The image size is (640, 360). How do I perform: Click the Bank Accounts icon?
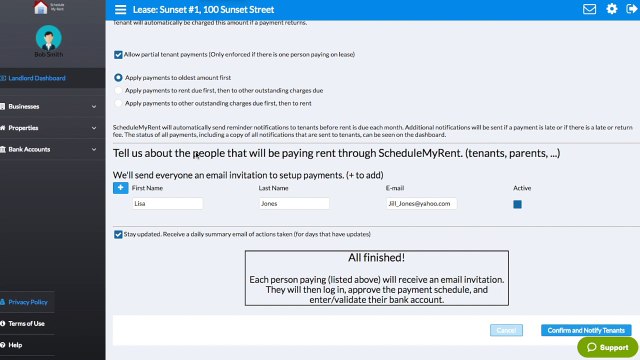click(3, 149)
